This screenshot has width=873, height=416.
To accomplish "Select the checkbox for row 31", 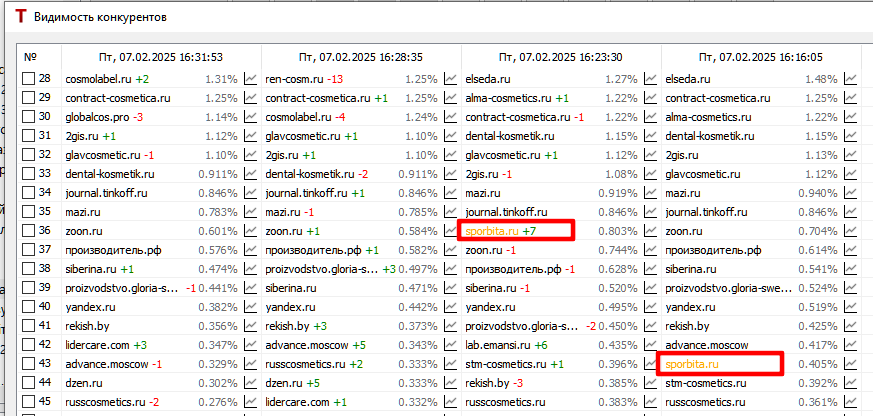I will (28, 136).
